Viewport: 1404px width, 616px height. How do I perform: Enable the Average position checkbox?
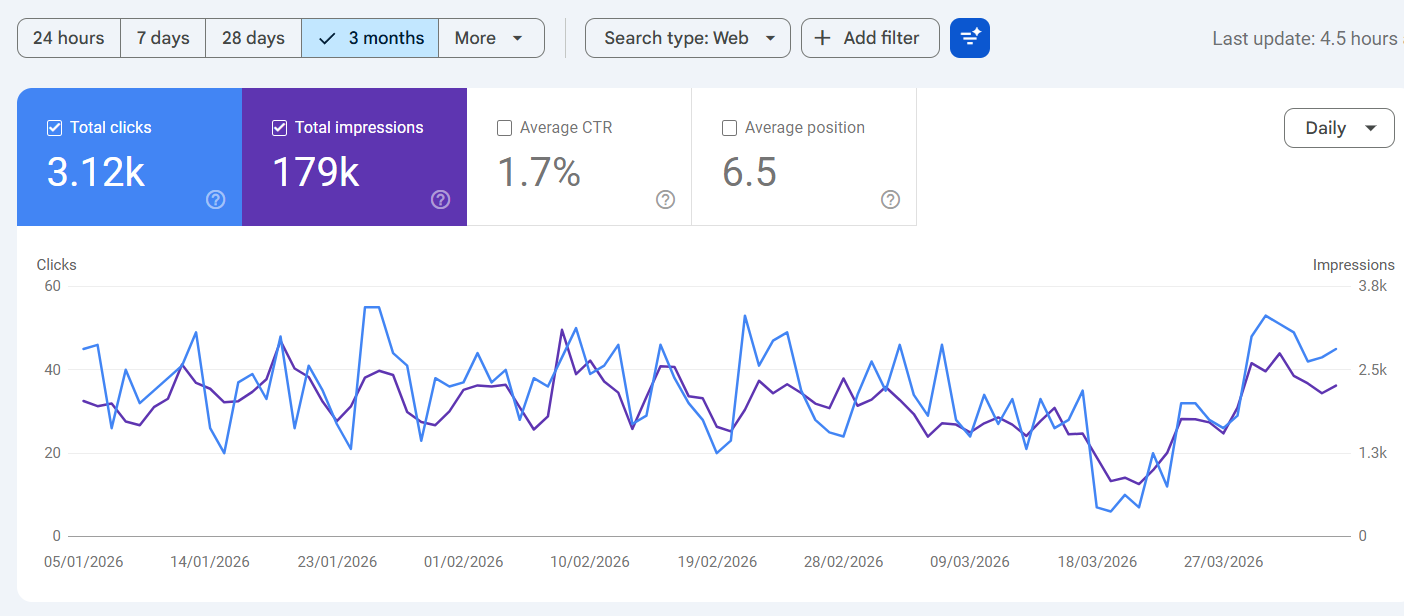(x=730, y=128)
